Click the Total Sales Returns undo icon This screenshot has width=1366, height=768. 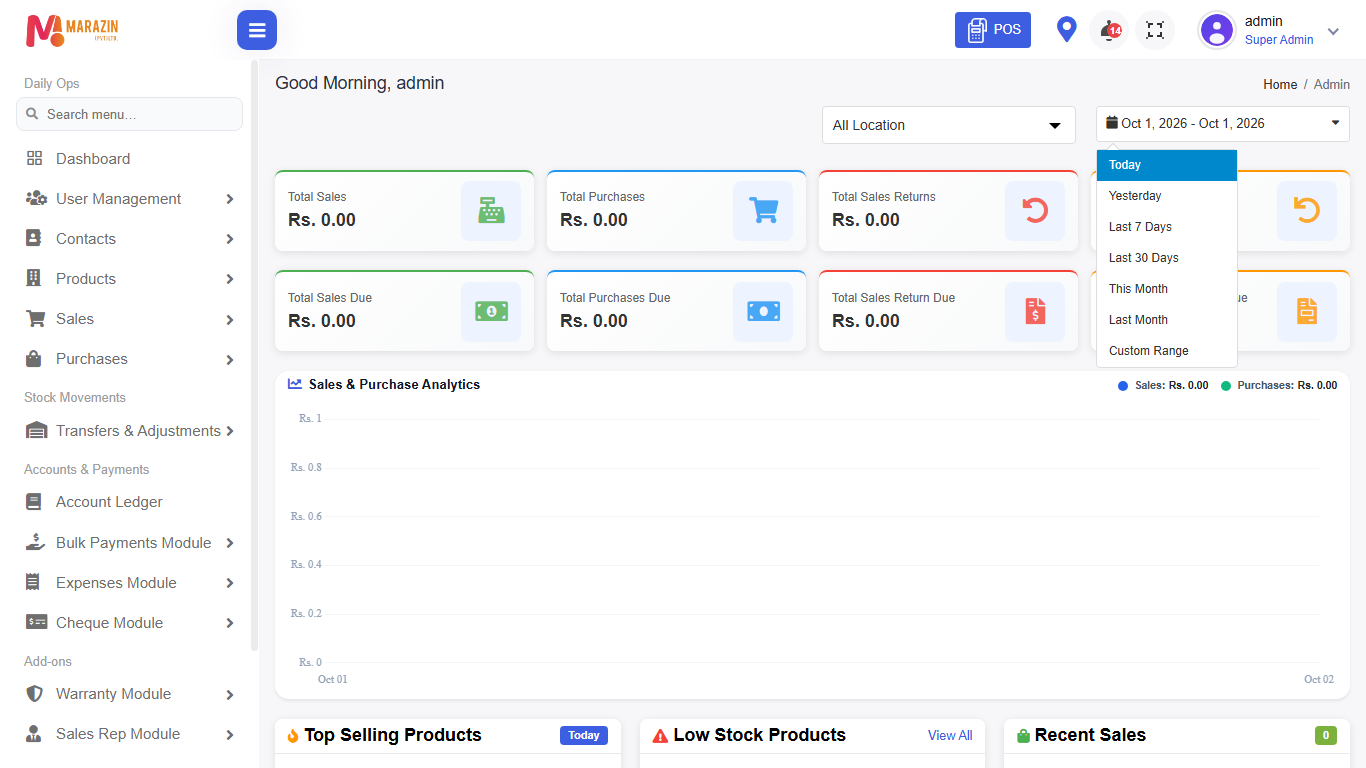[x=1035, y=211]
